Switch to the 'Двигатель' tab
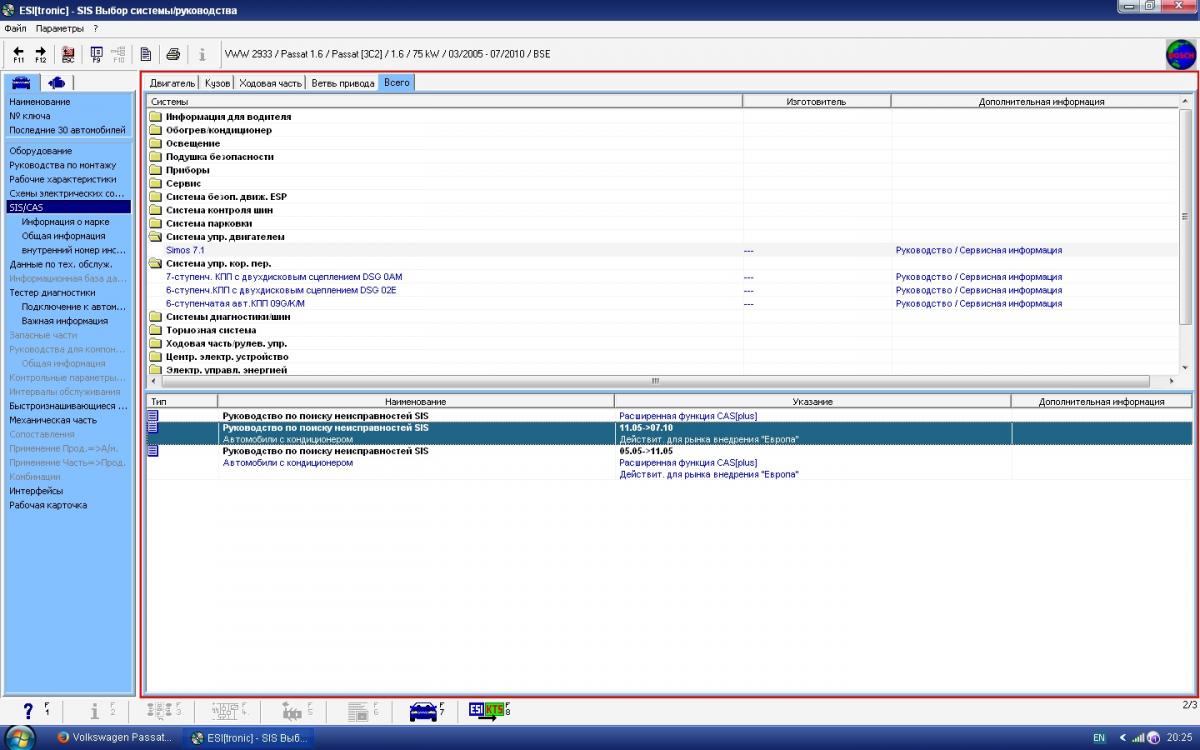This screenshot has width=1200, height=750. (x=173, y=83)
